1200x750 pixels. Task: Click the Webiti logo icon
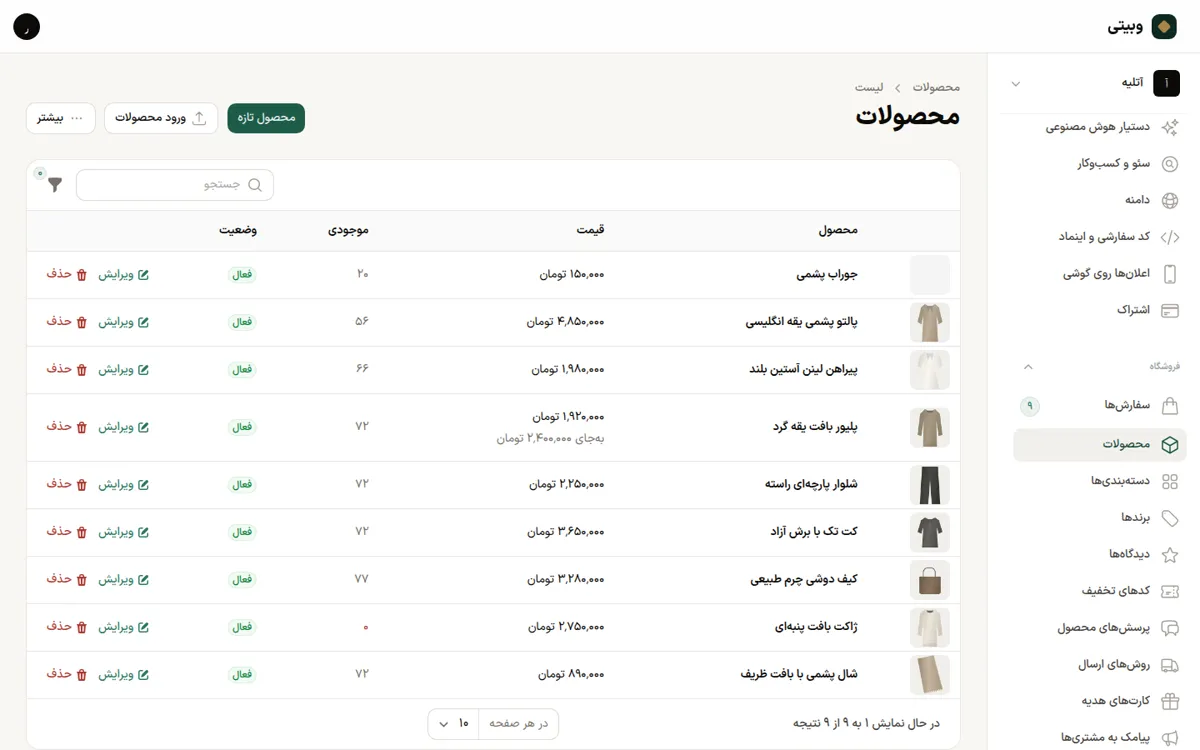click(1164, 27)
